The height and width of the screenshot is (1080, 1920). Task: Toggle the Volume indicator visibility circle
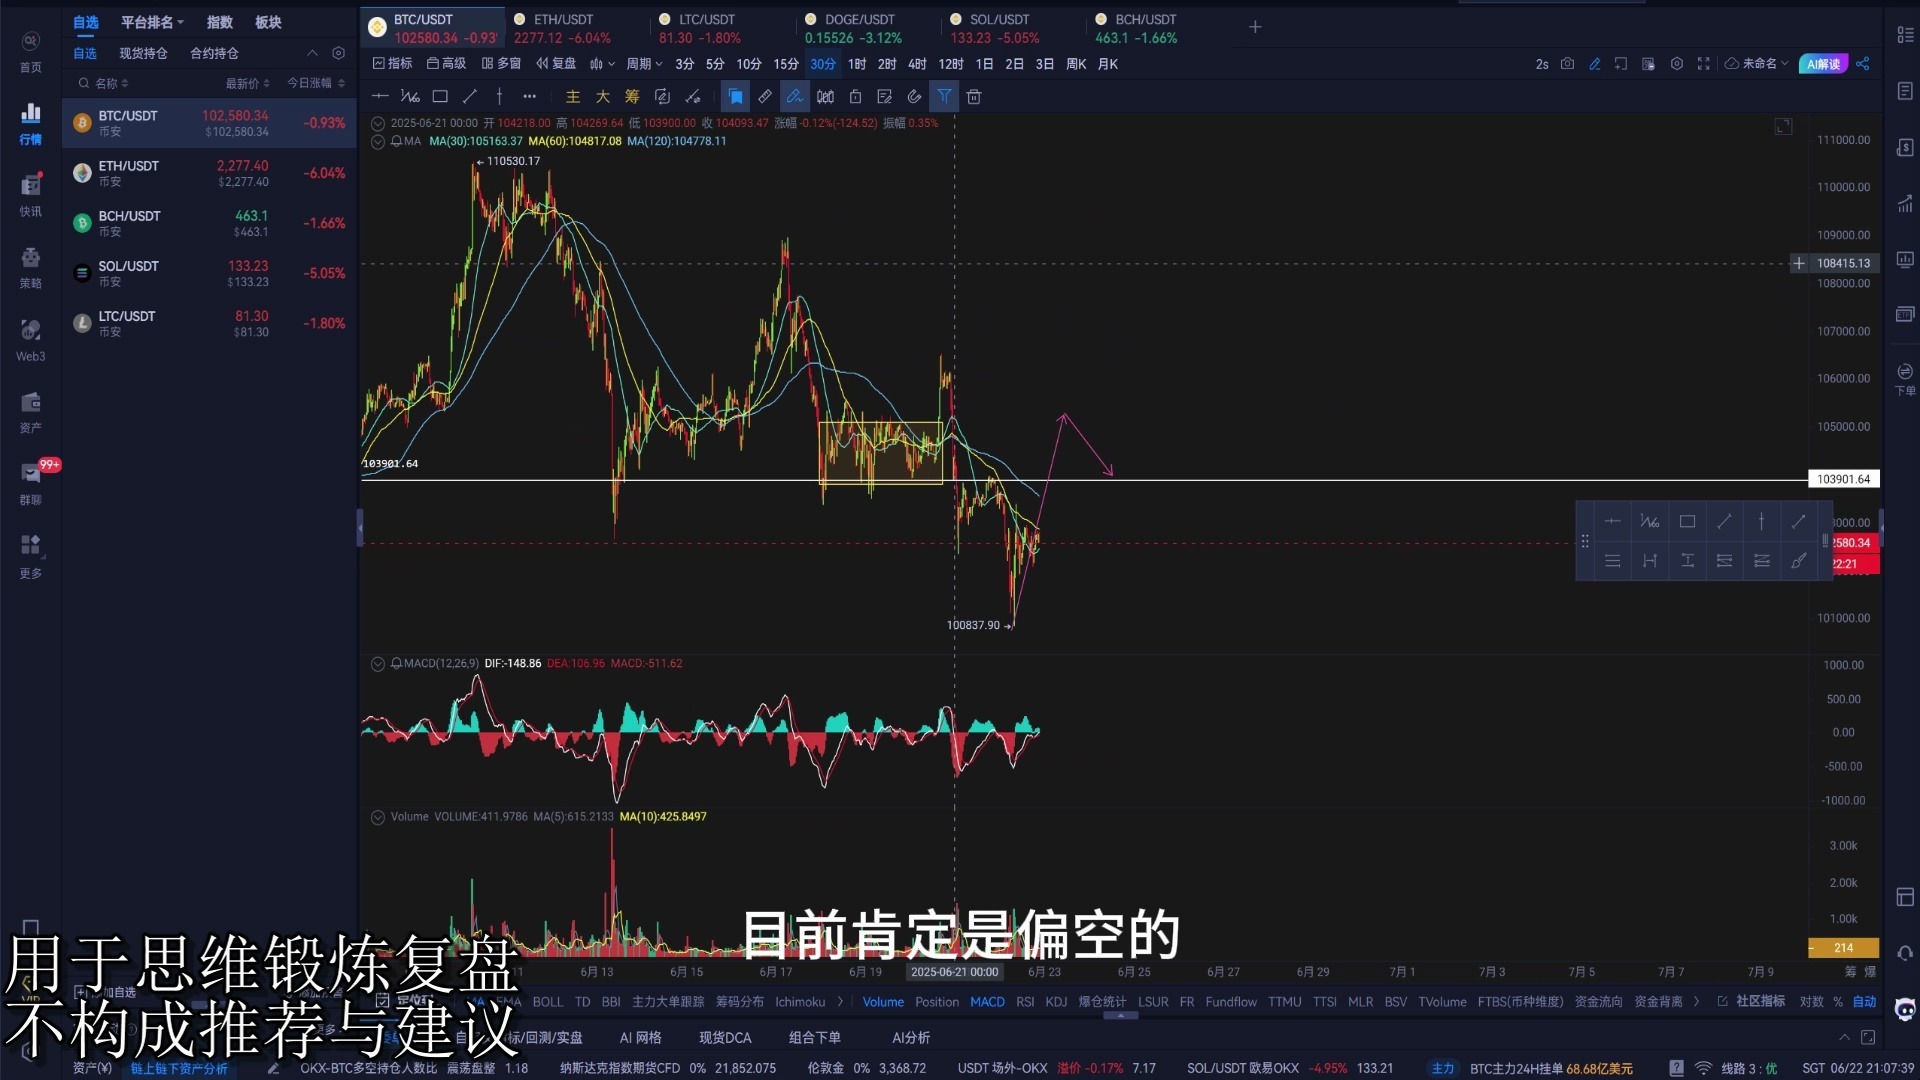378,817
